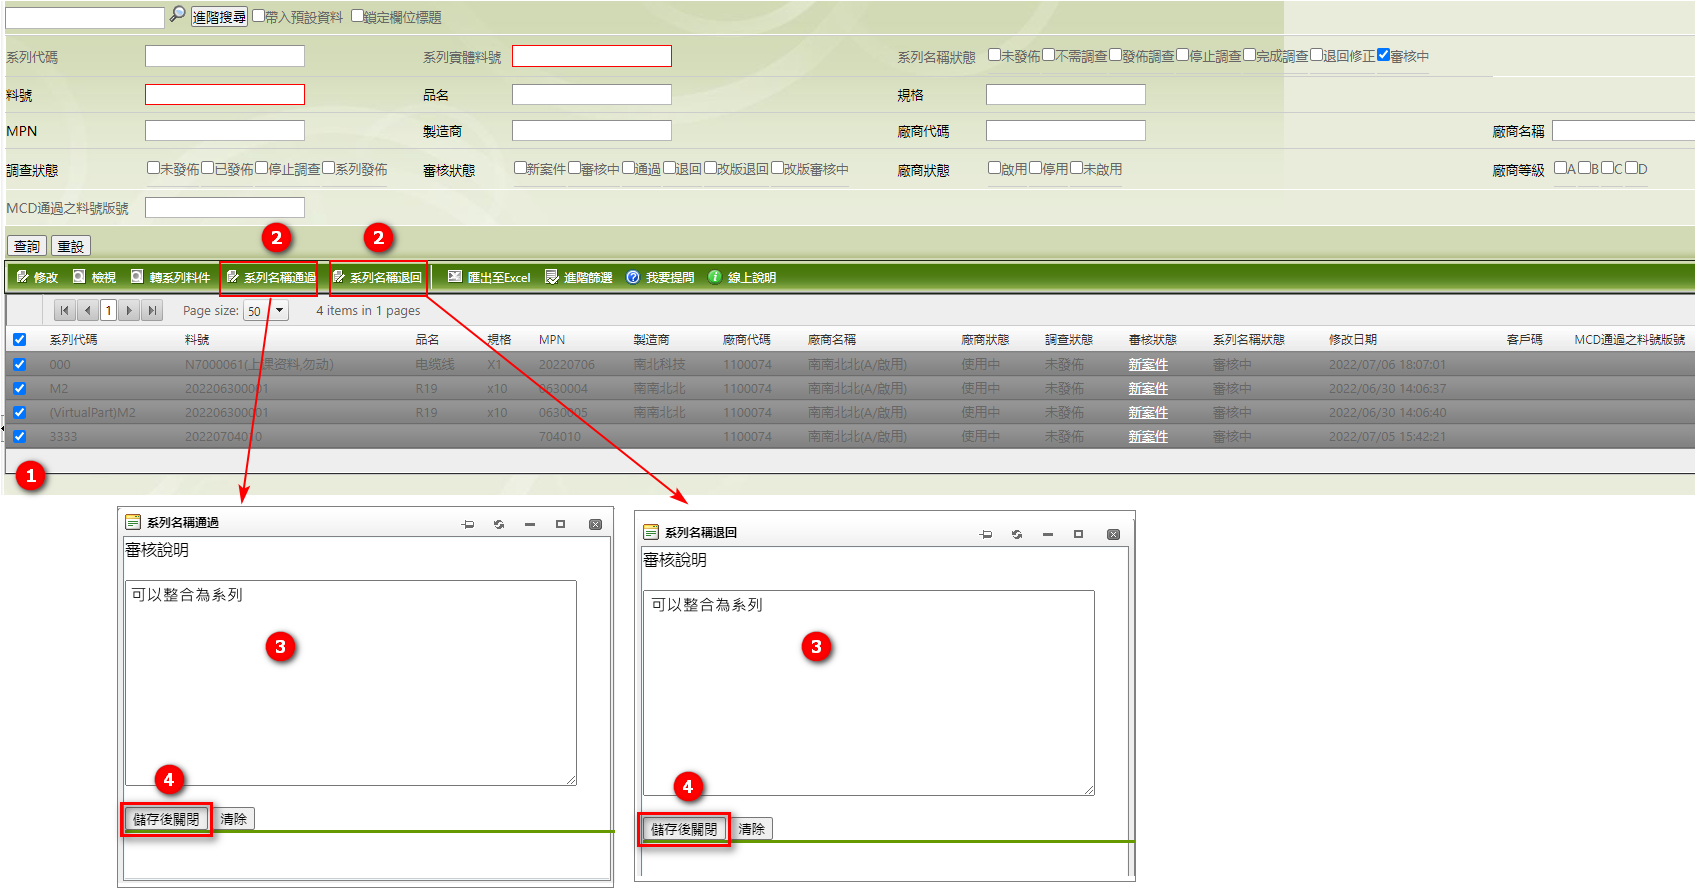Image resolution: width=1698 pixels, height=890 pixels.
Task: Click the 料號 input field
Action: click(225, 94)
